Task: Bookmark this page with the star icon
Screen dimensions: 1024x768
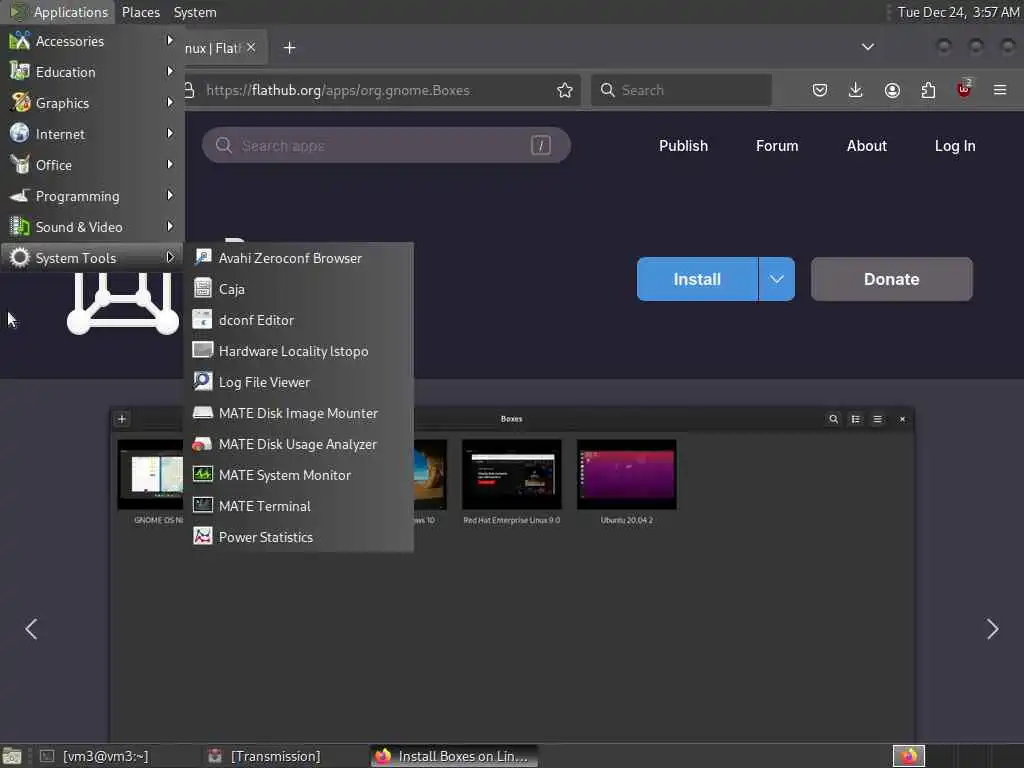Action: 565,90
